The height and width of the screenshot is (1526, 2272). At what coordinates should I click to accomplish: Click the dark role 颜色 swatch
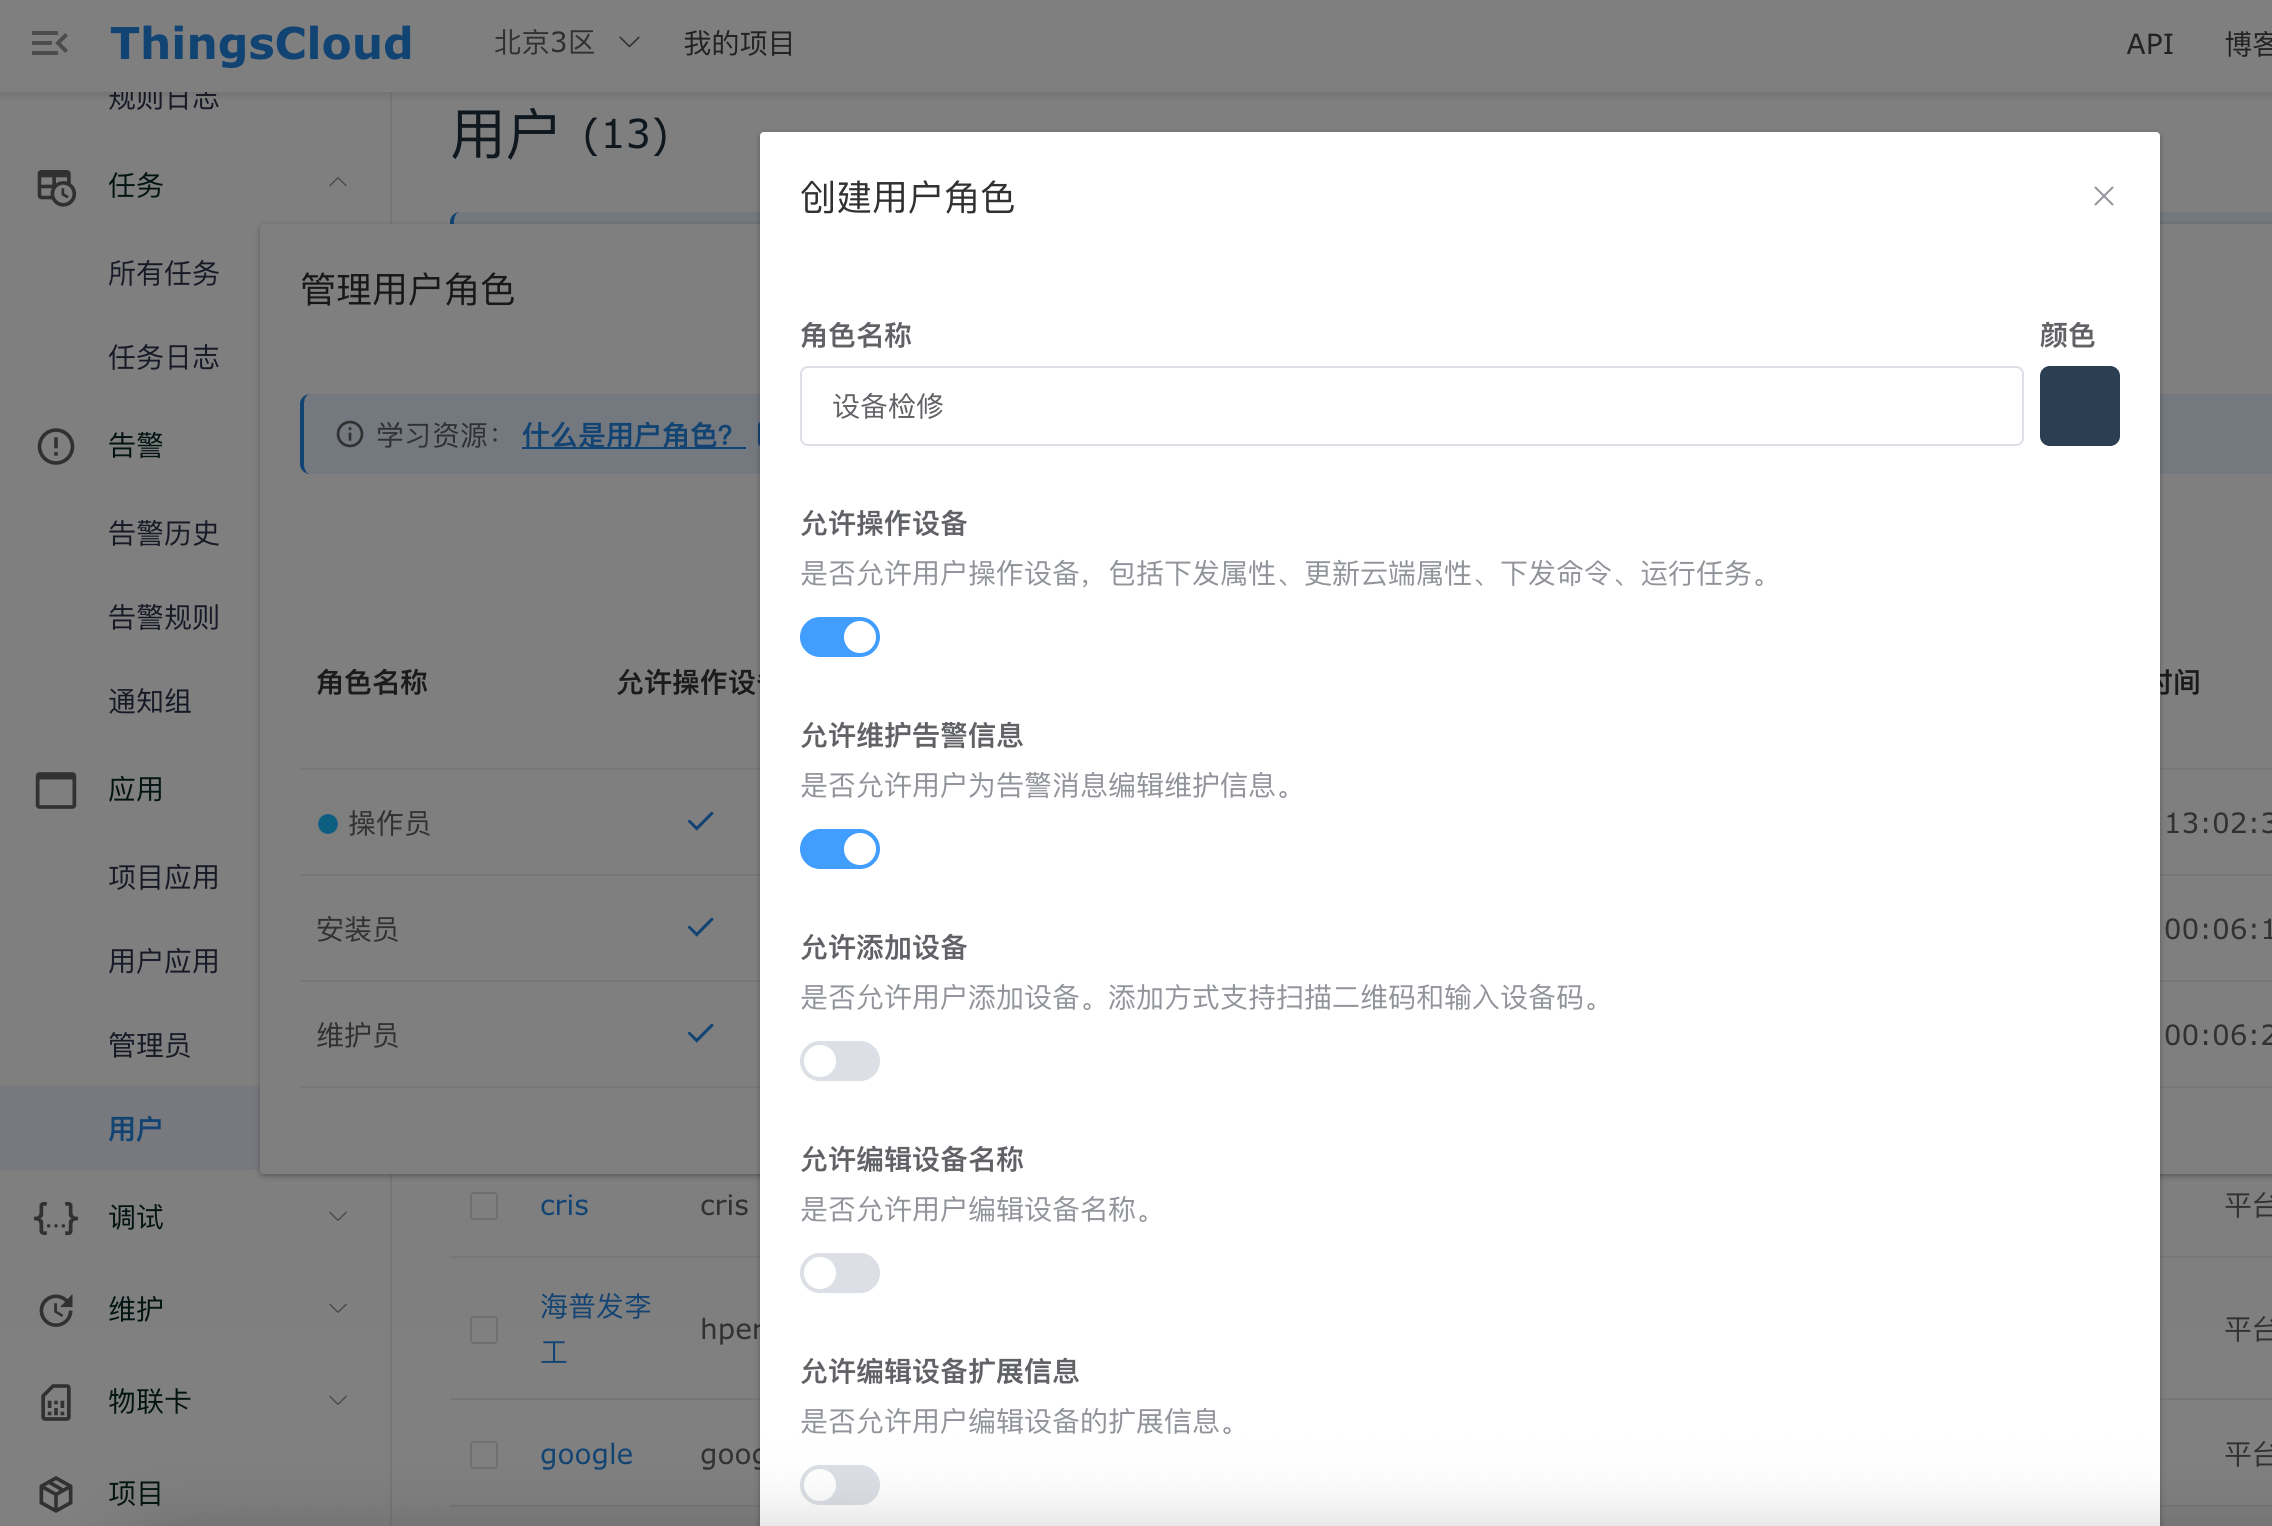(x=2079, y=406)
